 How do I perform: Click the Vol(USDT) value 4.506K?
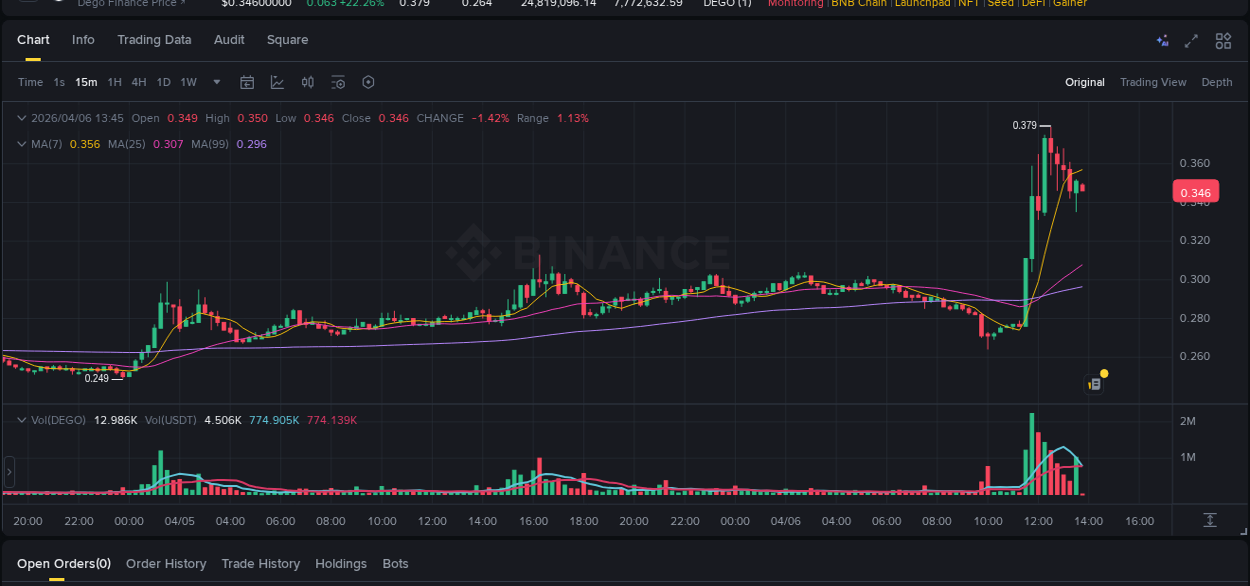click(223, 420)
